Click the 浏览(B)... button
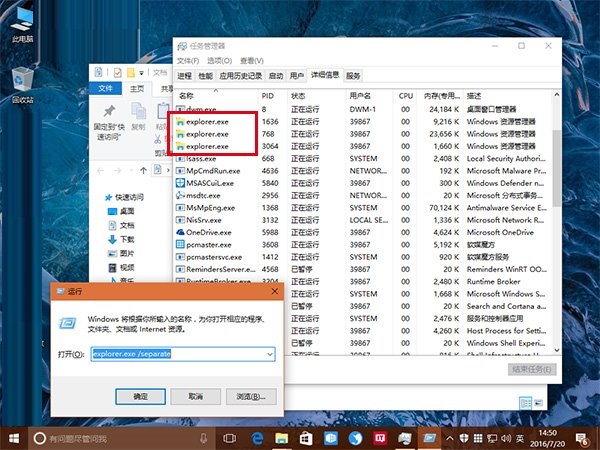600x450 pixels. point(251,396)
